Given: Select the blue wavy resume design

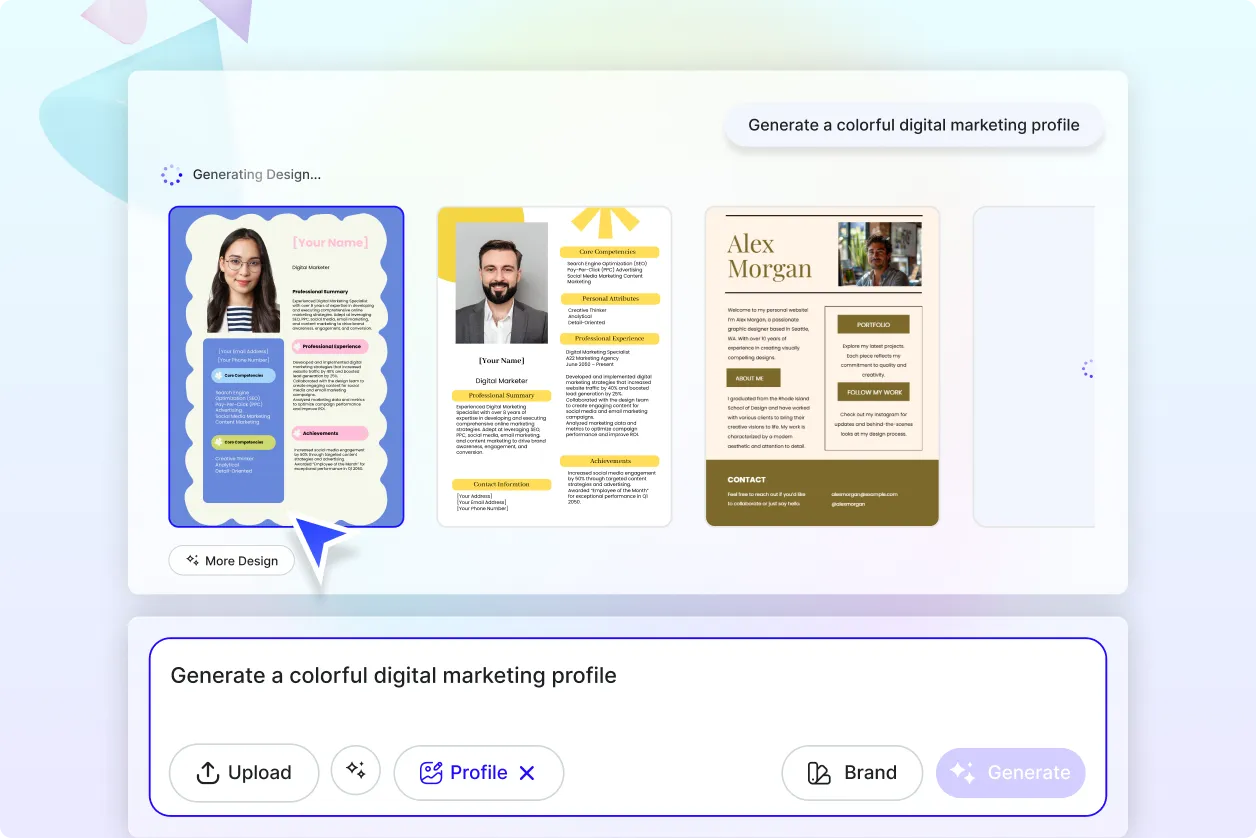Looking at the screenshot, I should tap(286, 366).
